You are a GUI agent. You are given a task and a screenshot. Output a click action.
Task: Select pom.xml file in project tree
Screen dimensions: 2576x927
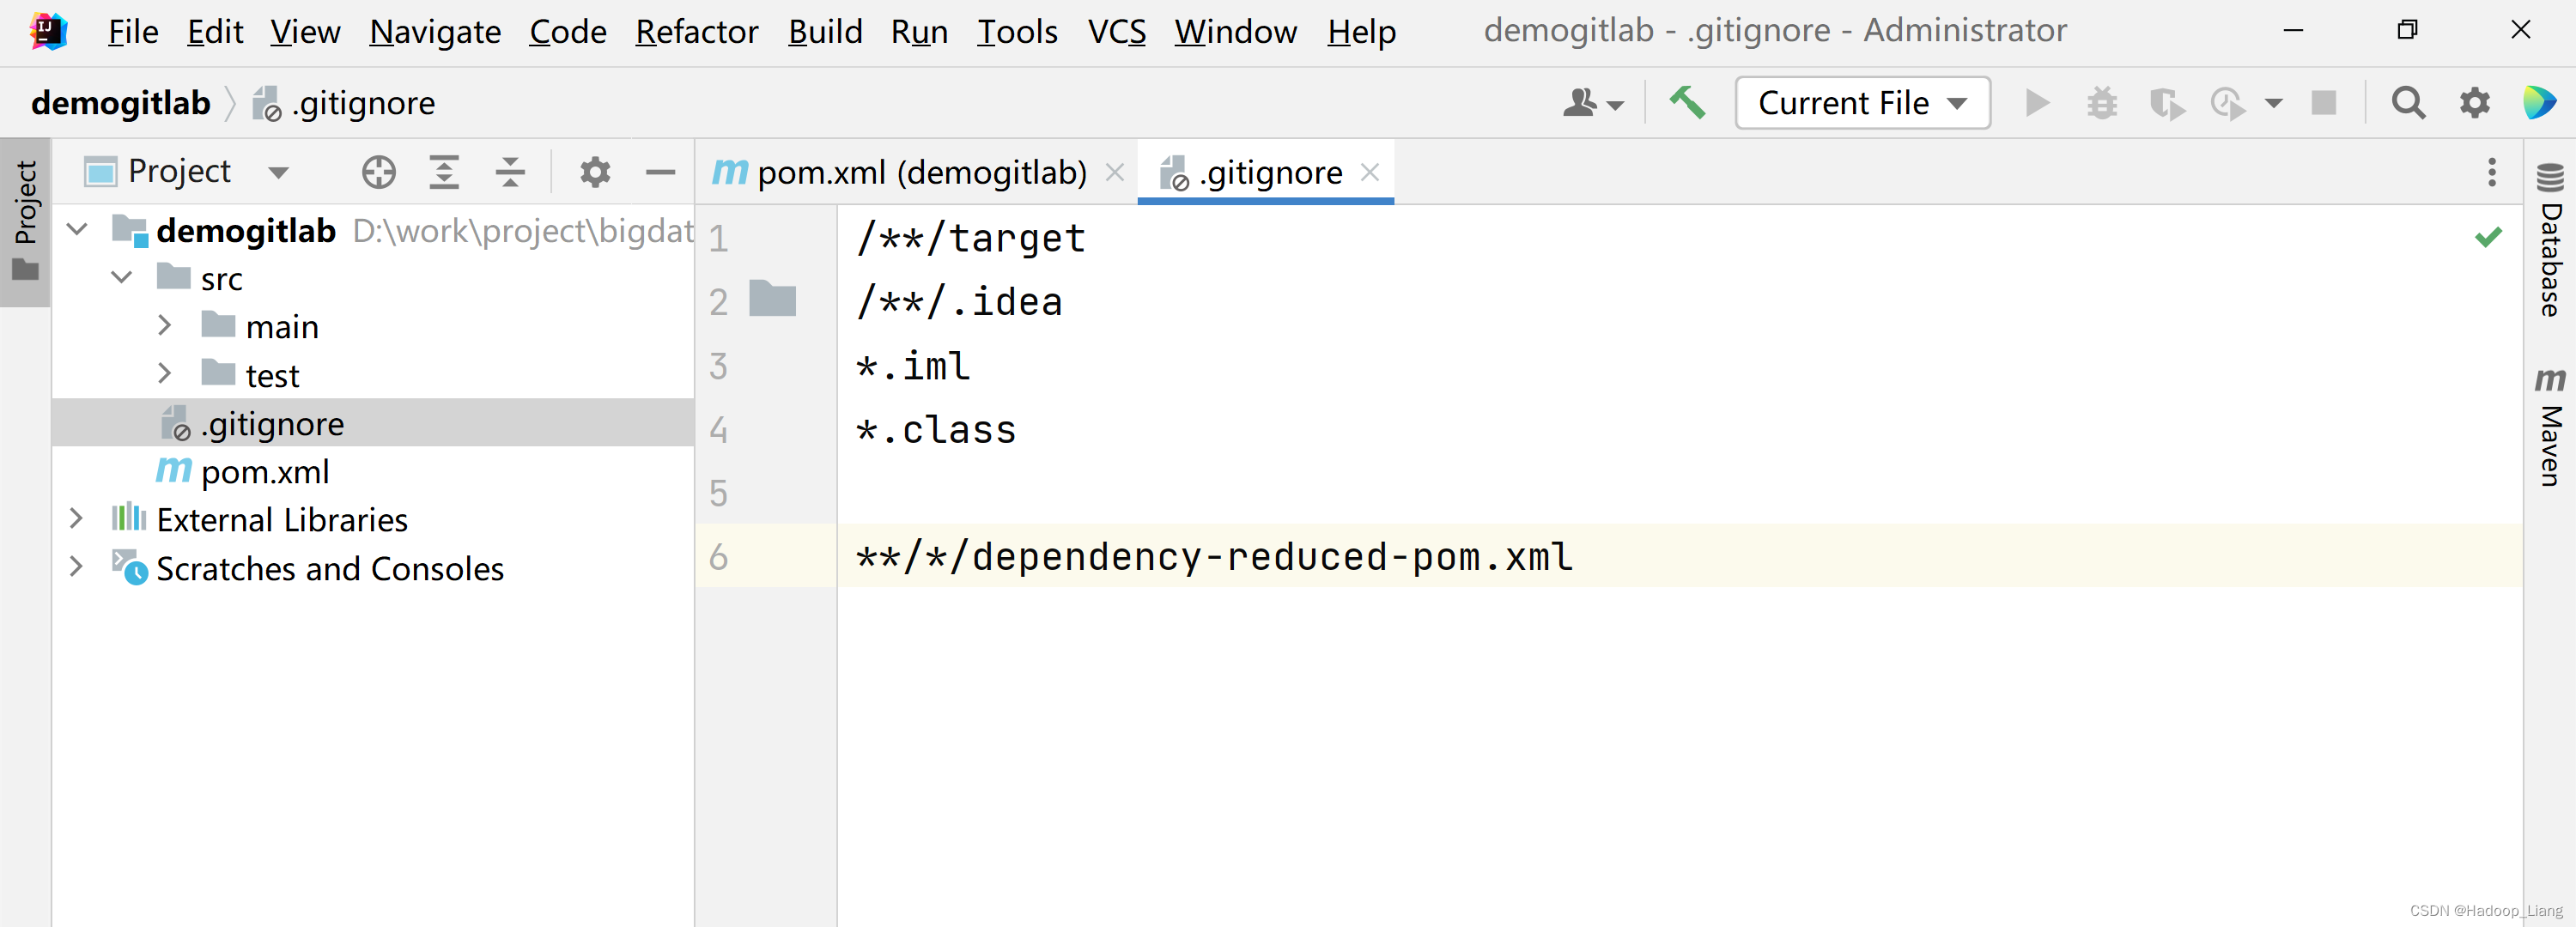pyautogui.click(x=264, y=471)
